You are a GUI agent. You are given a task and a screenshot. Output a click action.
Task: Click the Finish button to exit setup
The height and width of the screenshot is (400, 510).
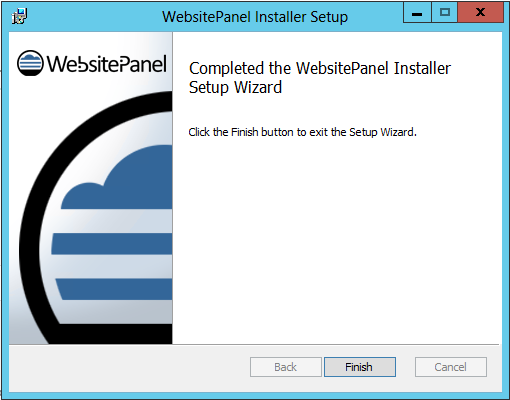pos(360,367)
